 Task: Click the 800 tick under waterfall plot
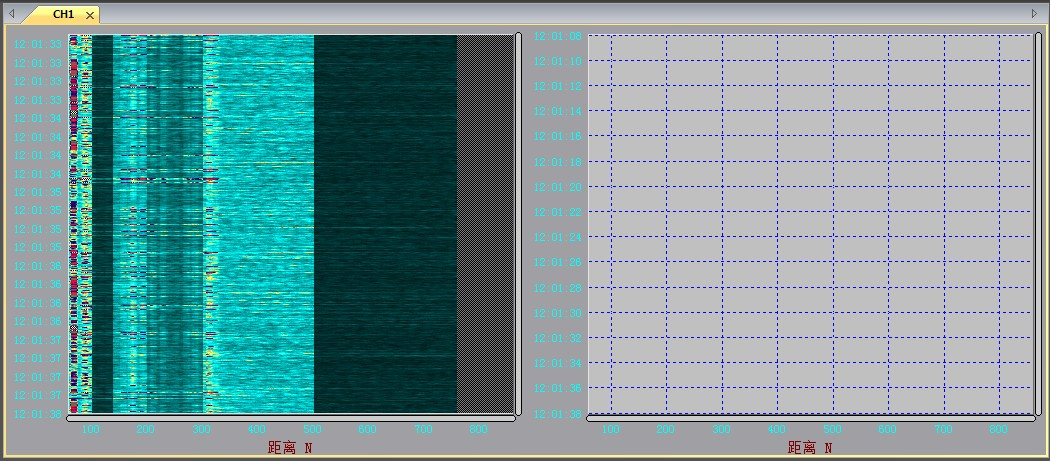click(x=478, y=430)
